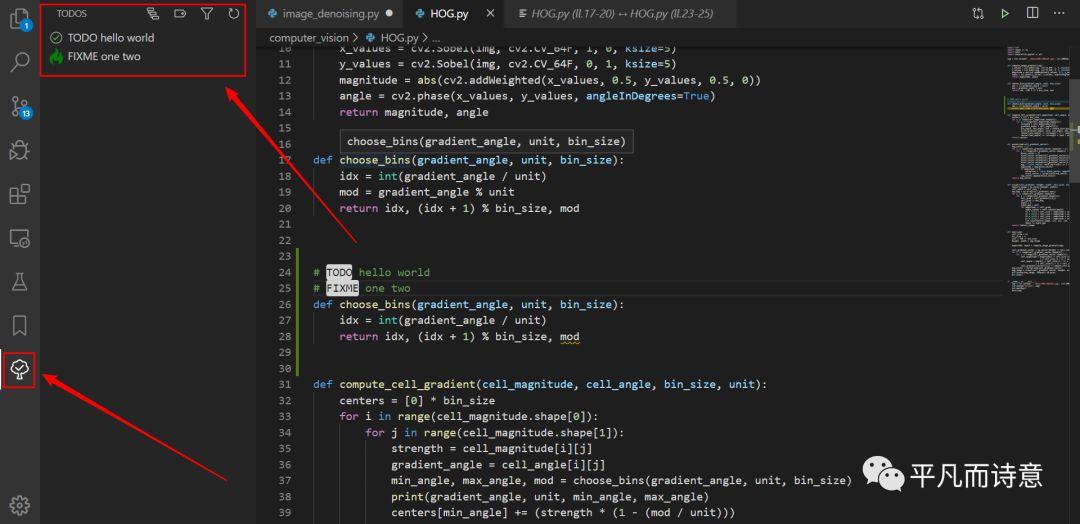Click the vertical scrollbar thumb in editor
Screen dimensions: 1080x524
tap(1075, 129)
